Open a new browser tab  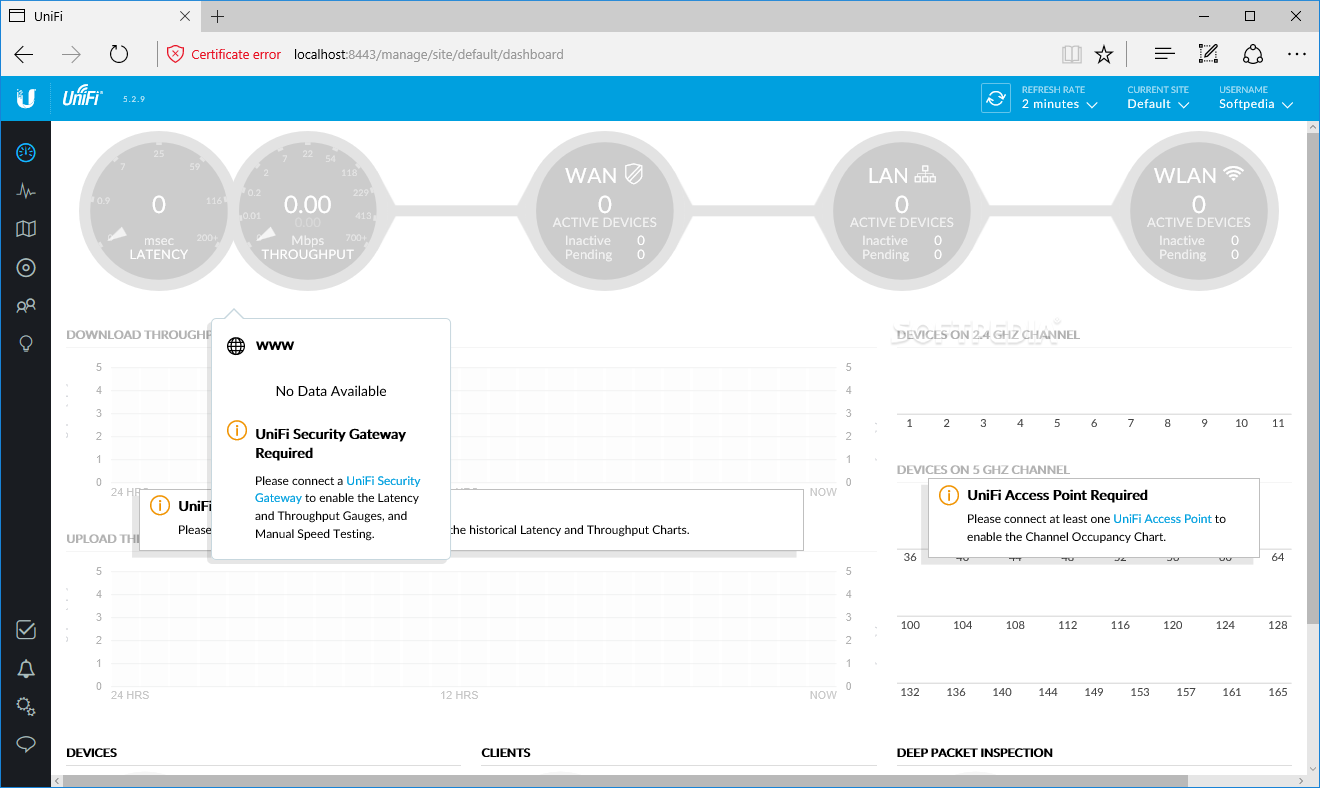pyautogui.click(x=218, y=16)
